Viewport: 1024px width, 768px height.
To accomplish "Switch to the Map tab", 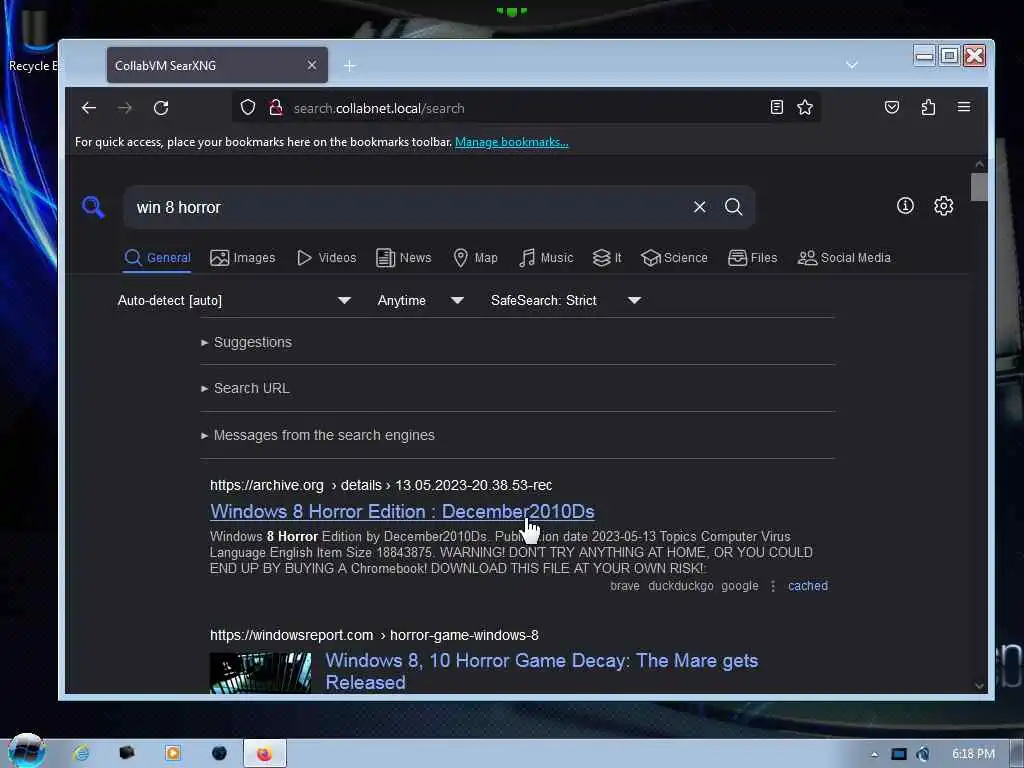I will pos(475,257).
